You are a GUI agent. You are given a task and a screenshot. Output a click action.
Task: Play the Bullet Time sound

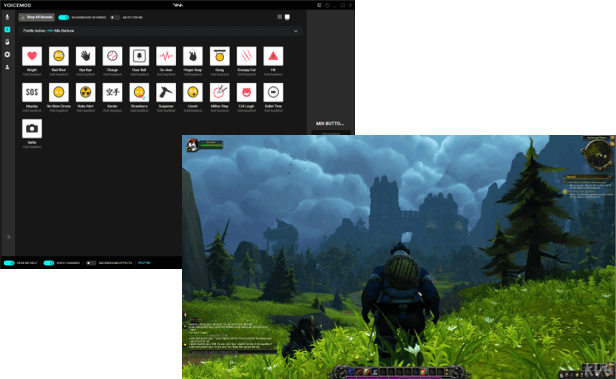coord(273,92)
